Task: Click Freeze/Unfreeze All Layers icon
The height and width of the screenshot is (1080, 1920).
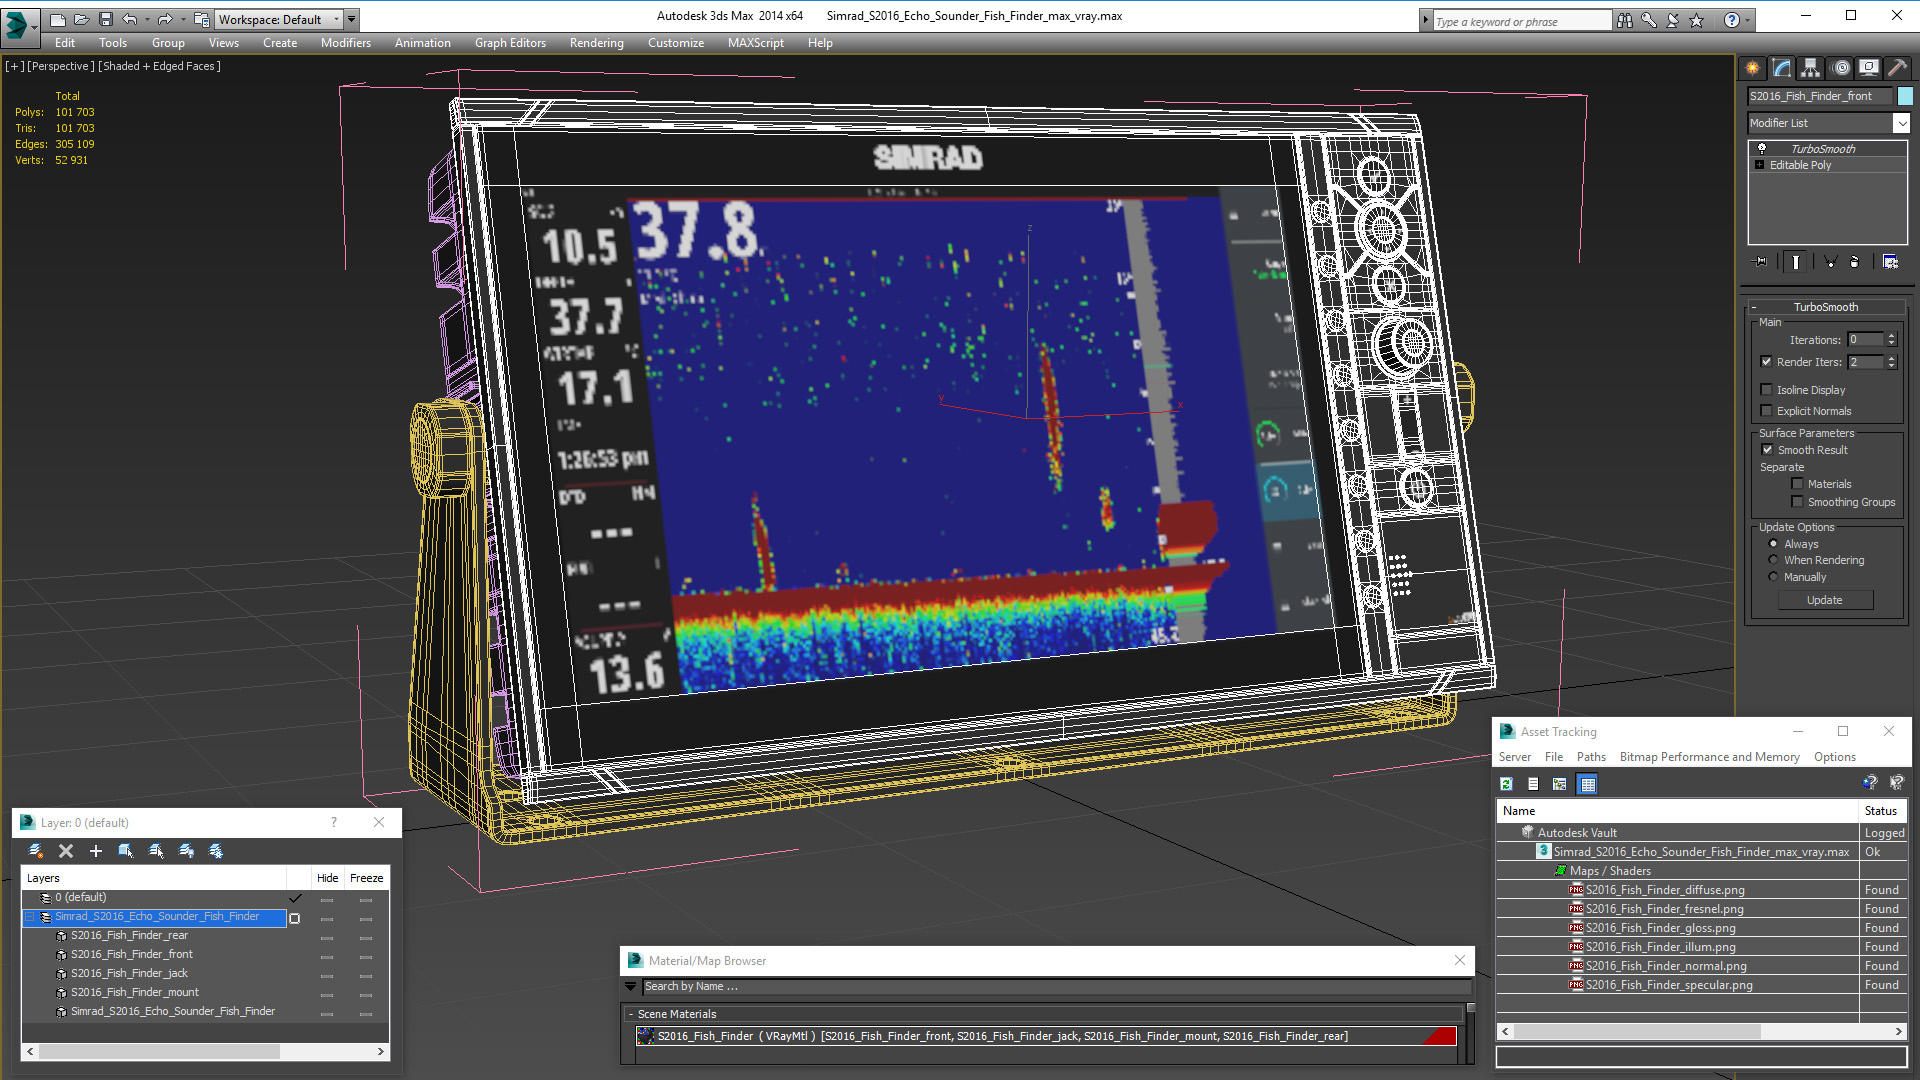Action: pos(216,851)
